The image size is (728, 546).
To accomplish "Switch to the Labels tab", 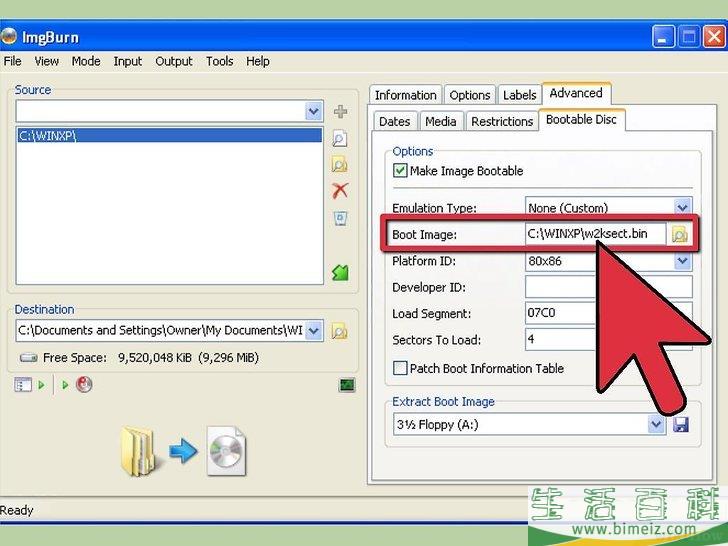I will tap(519, 95).
